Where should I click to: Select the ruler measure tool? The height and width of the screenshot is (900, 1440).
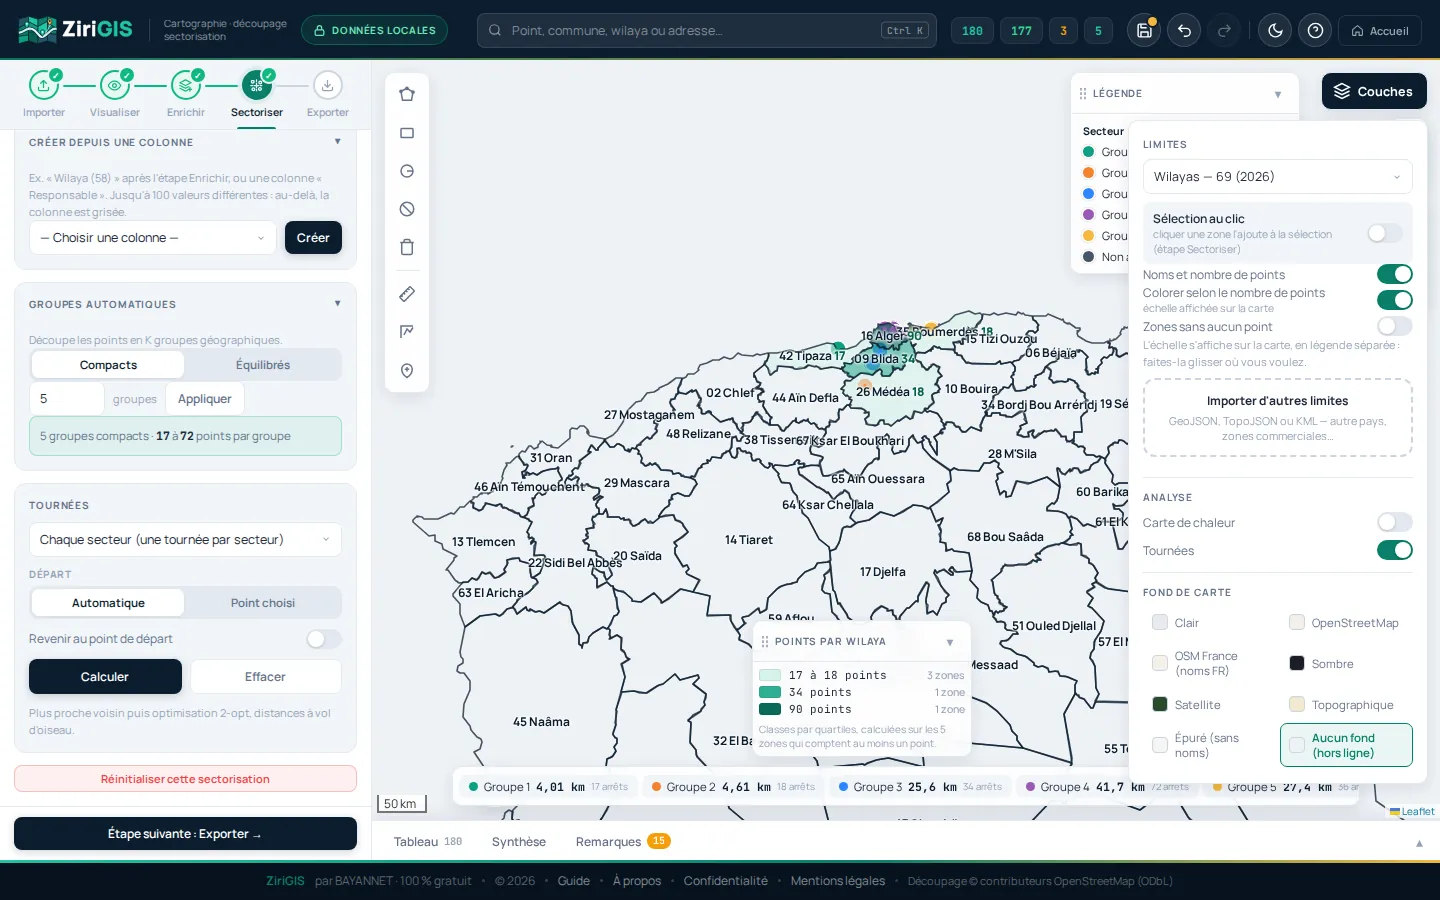coord(407,294)
